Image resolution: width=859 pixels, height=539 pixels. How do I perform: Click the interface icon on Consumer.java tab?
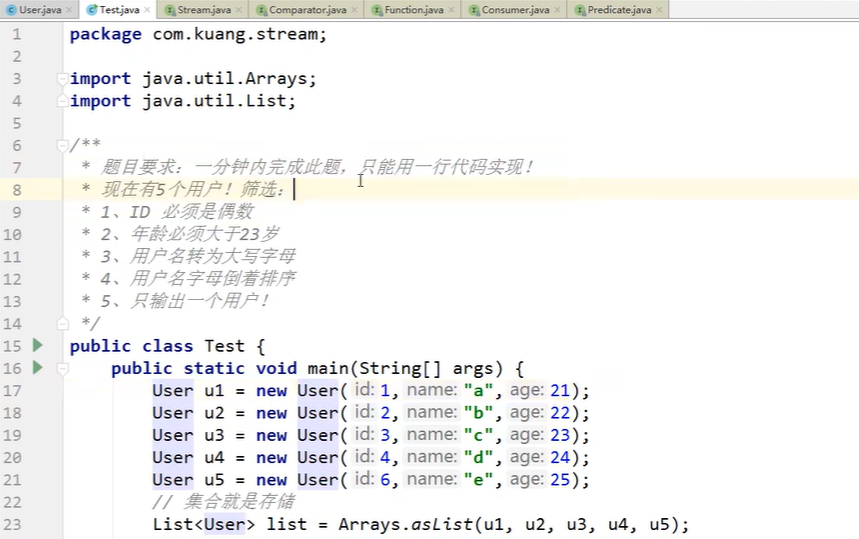click(474, 10)
